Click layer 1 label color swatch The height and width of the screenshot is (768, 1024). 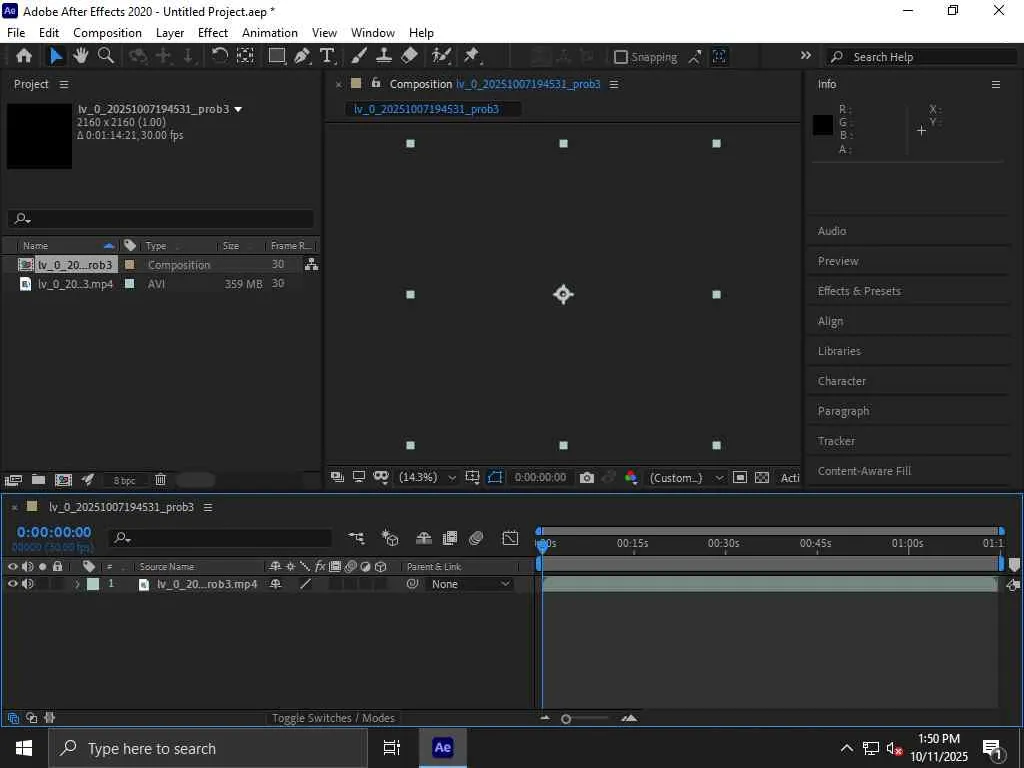(93, 584)
